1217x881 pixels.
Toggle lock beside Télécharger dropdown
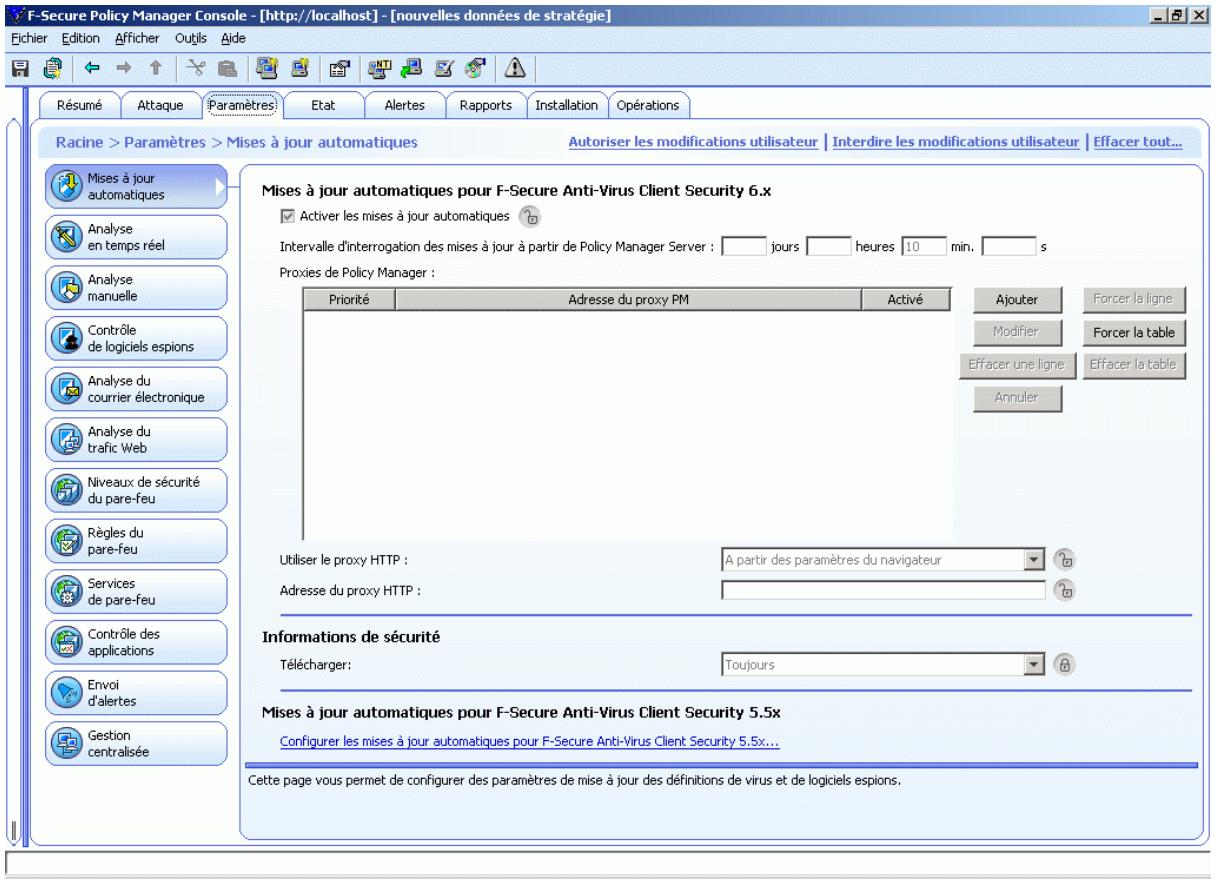coord(1066,663)
